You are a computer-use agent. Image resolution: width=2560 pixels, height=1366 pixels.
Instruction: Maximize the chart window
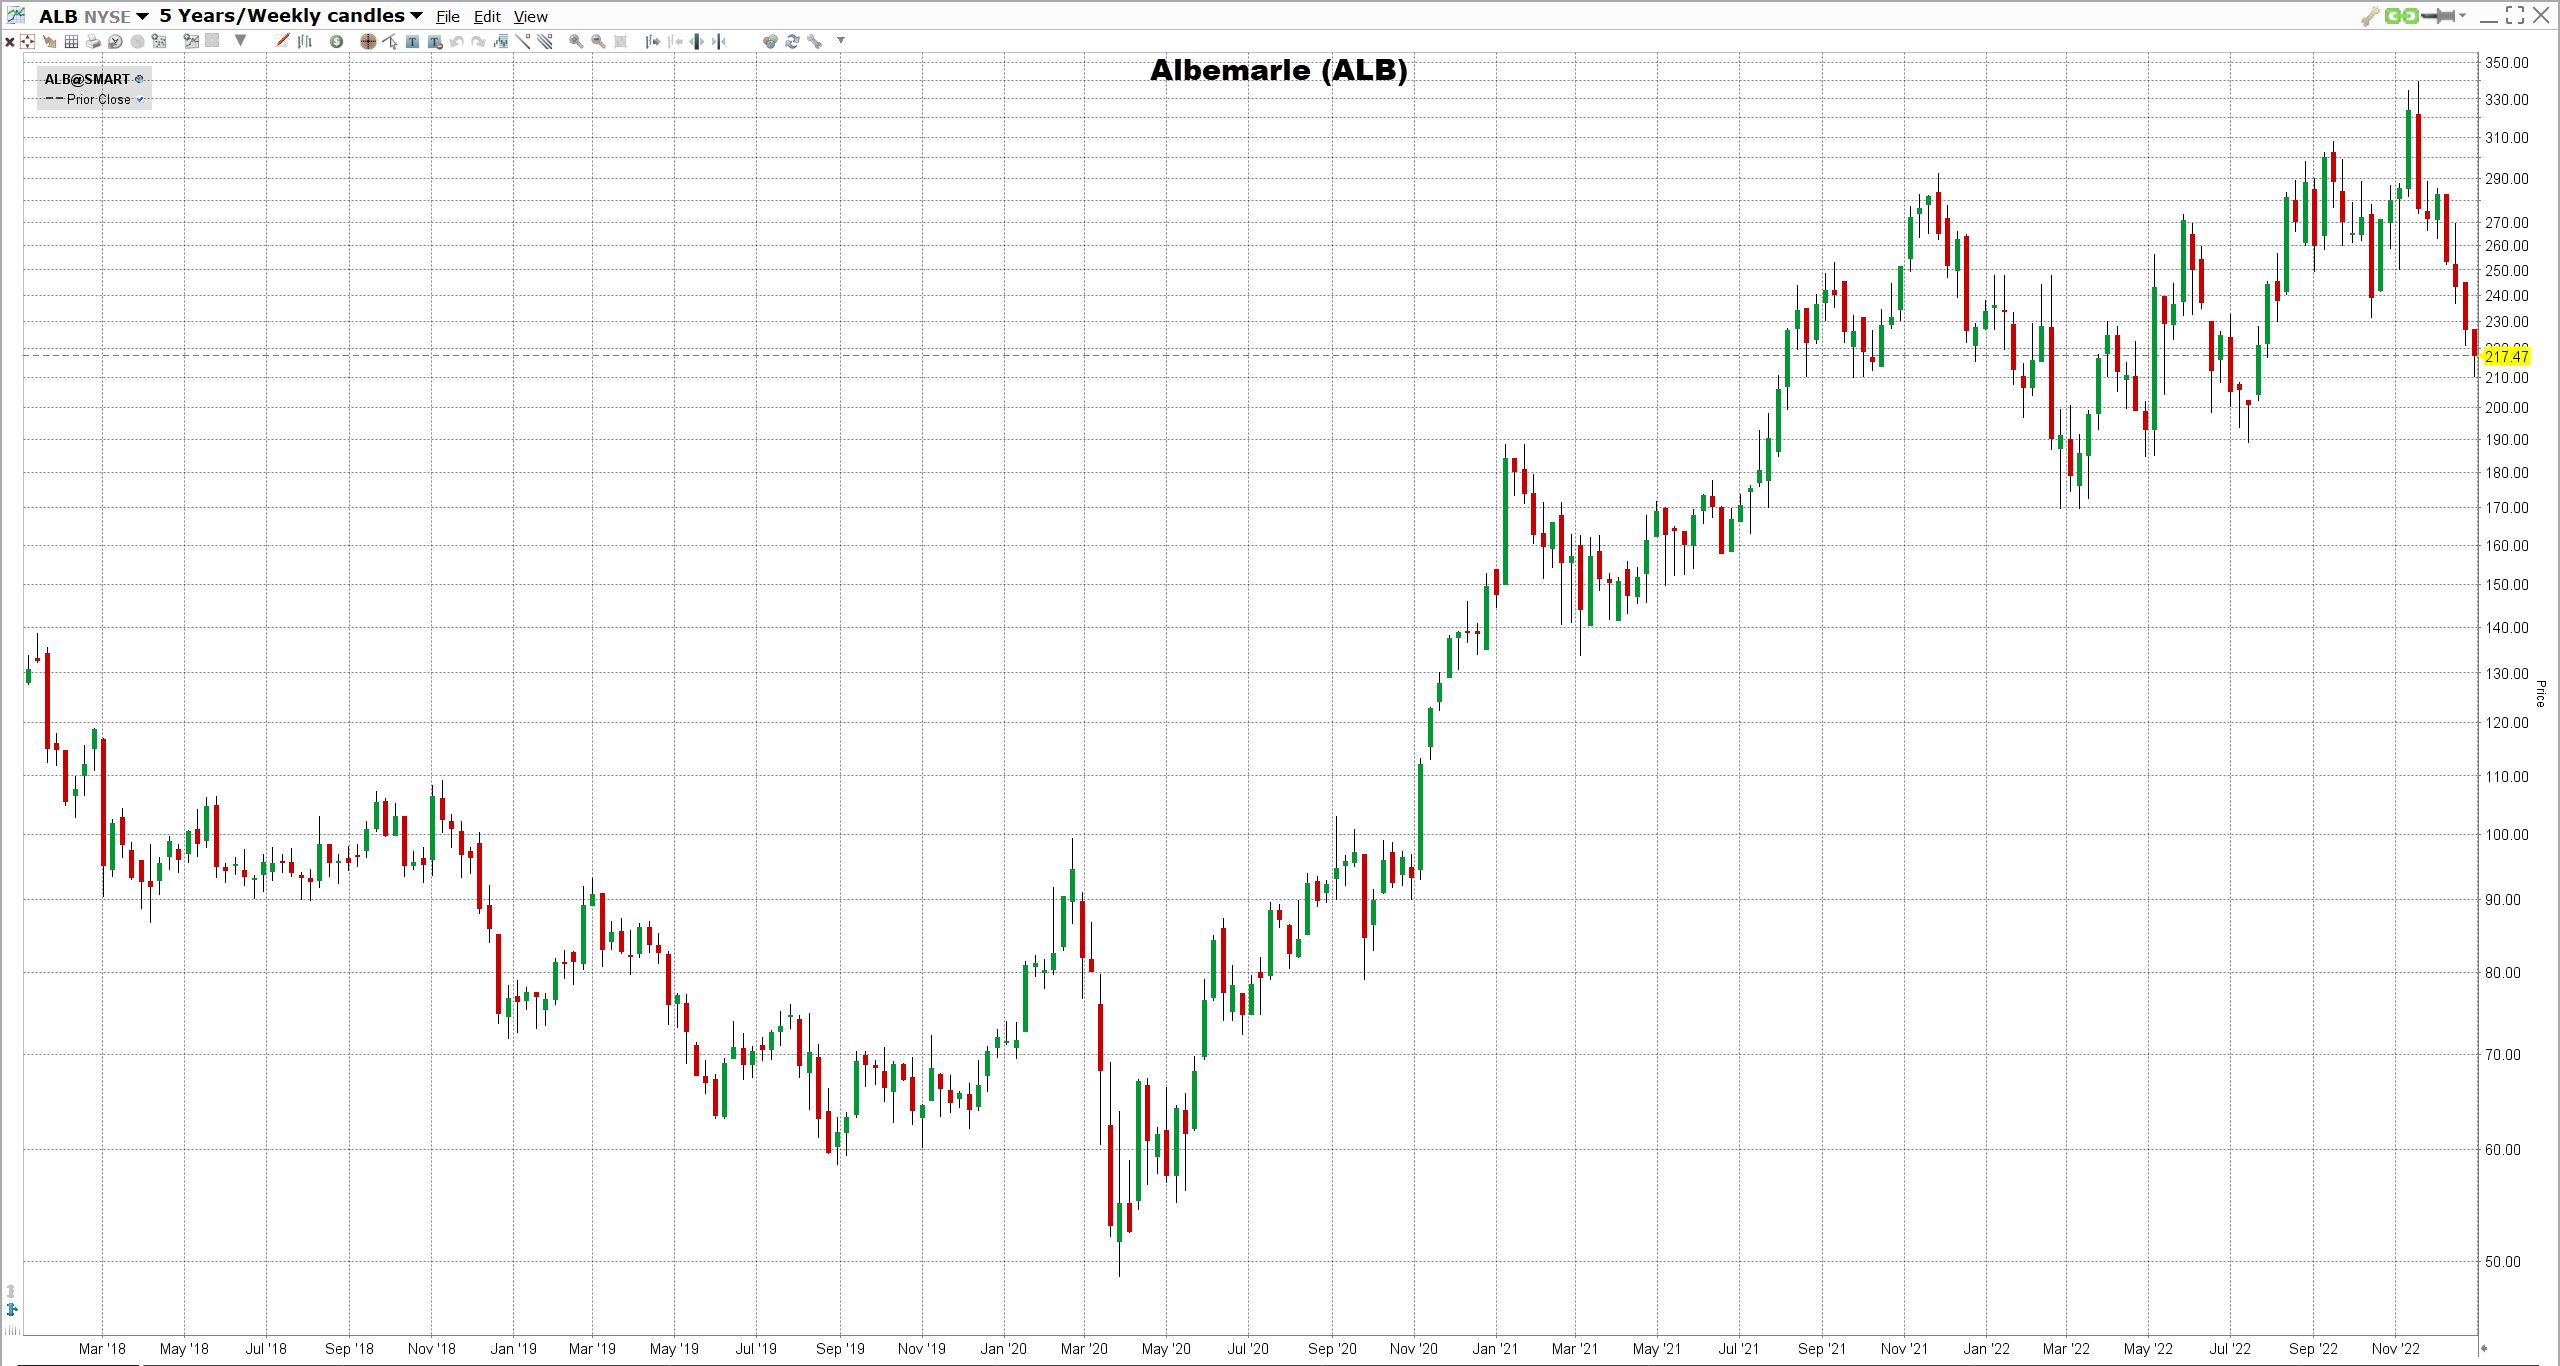[2515, 15]
